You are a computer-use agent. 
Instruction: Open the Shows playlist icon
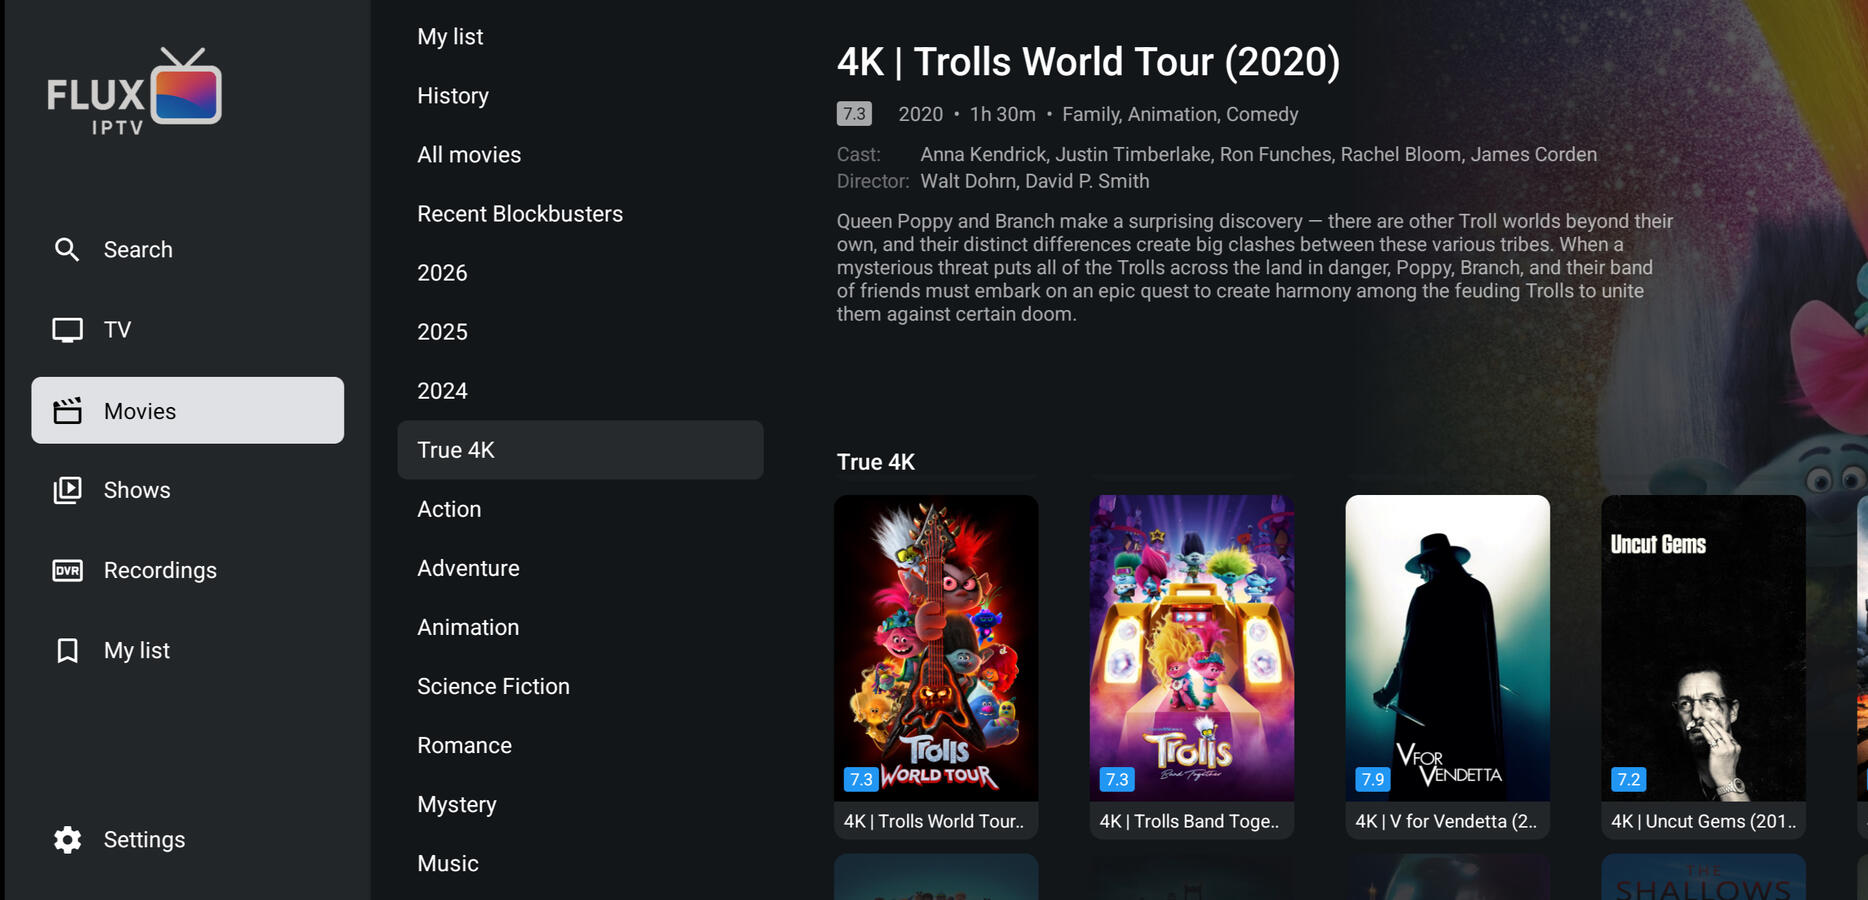[67, 490]
